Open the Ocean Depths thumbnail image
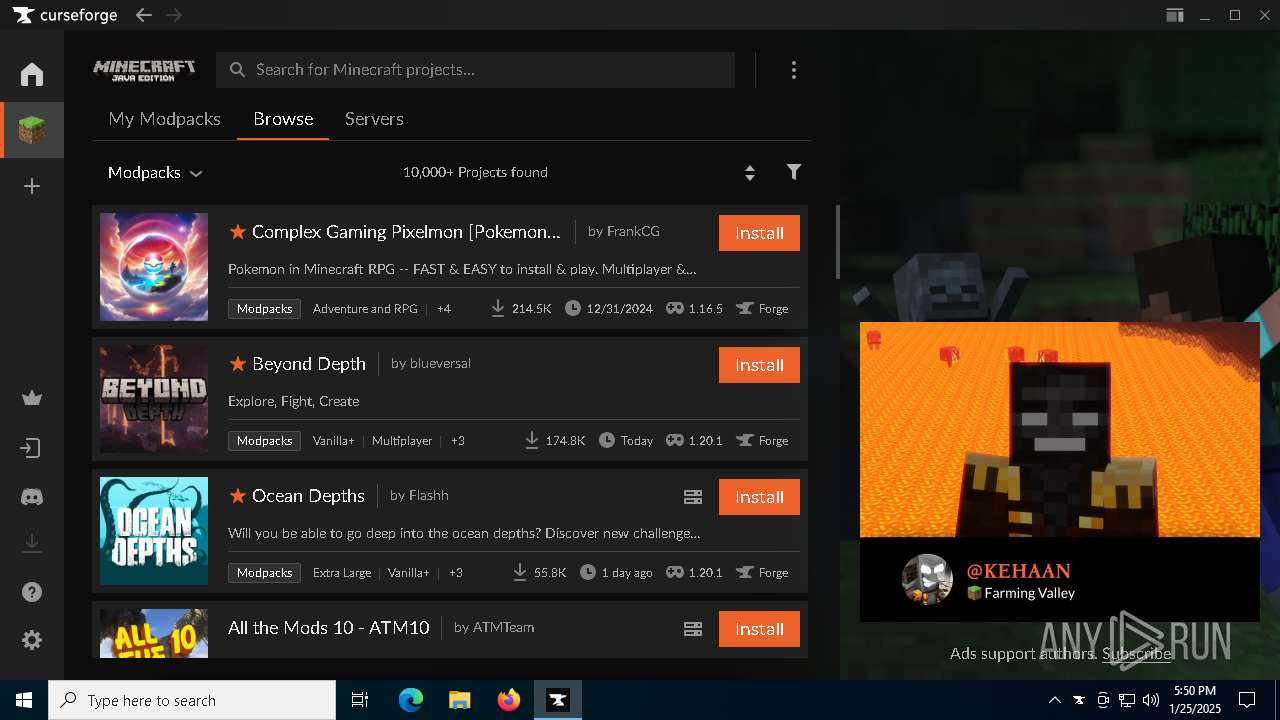1280x720 pixels. click(x=154, y=531)
